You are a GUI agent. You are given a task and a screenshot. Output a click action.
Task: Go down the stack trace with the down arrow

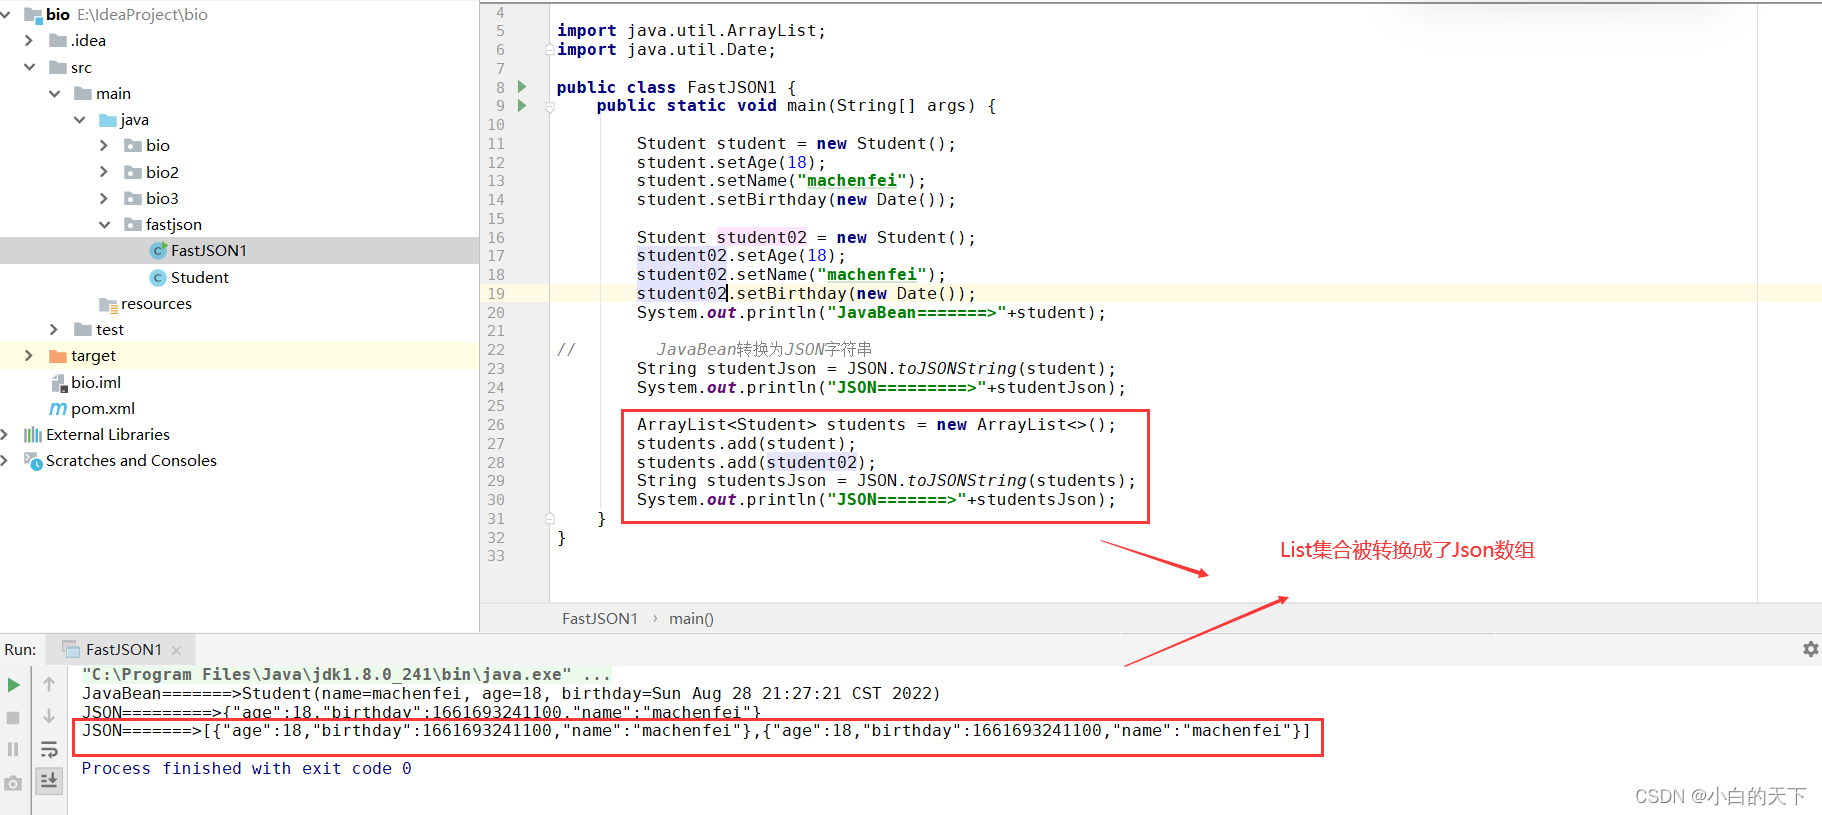[x=49, y=717]
